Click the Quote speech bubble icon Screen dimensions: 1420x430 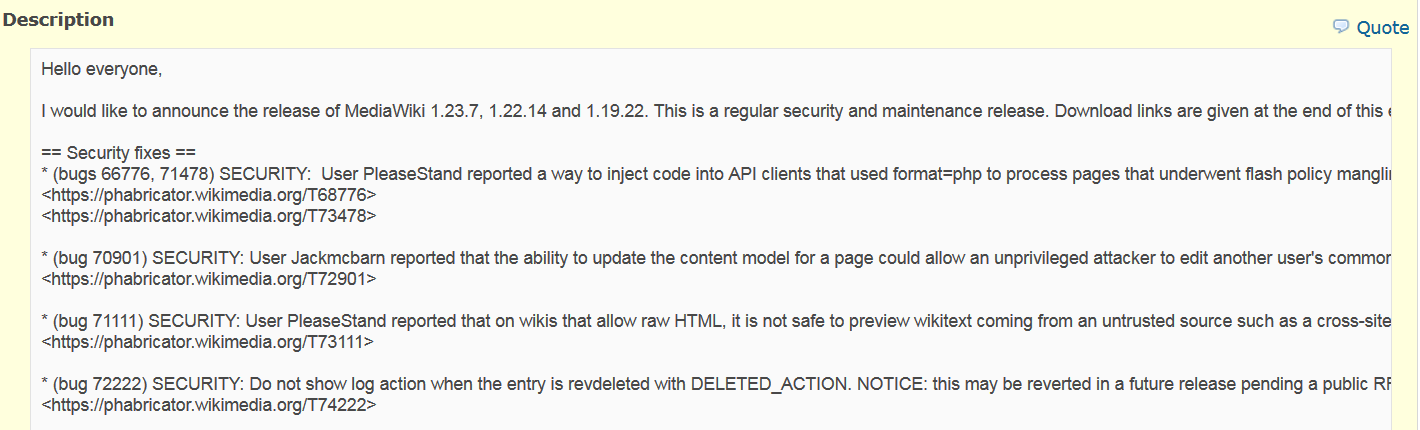click(x=1341, y=27)
